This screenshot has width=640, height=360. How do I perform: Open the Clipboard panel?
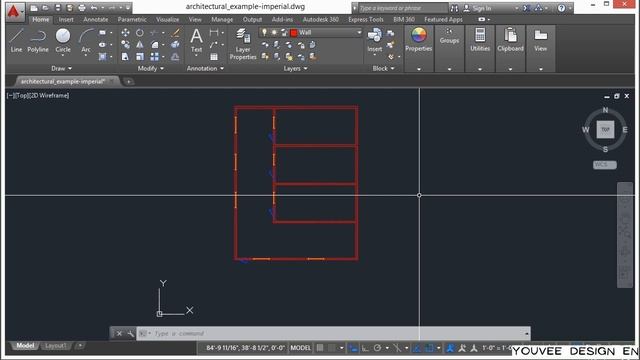point(510,39)
